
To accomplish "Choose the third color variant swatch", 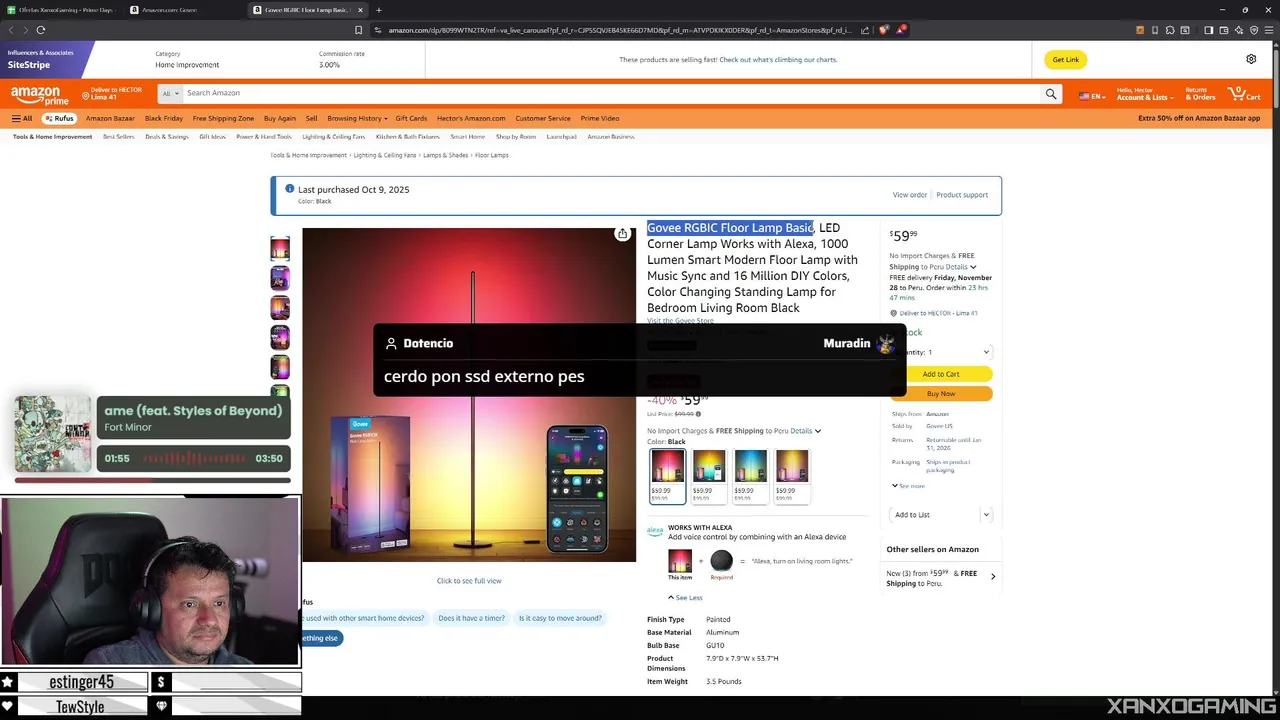I will coord(750,476).
